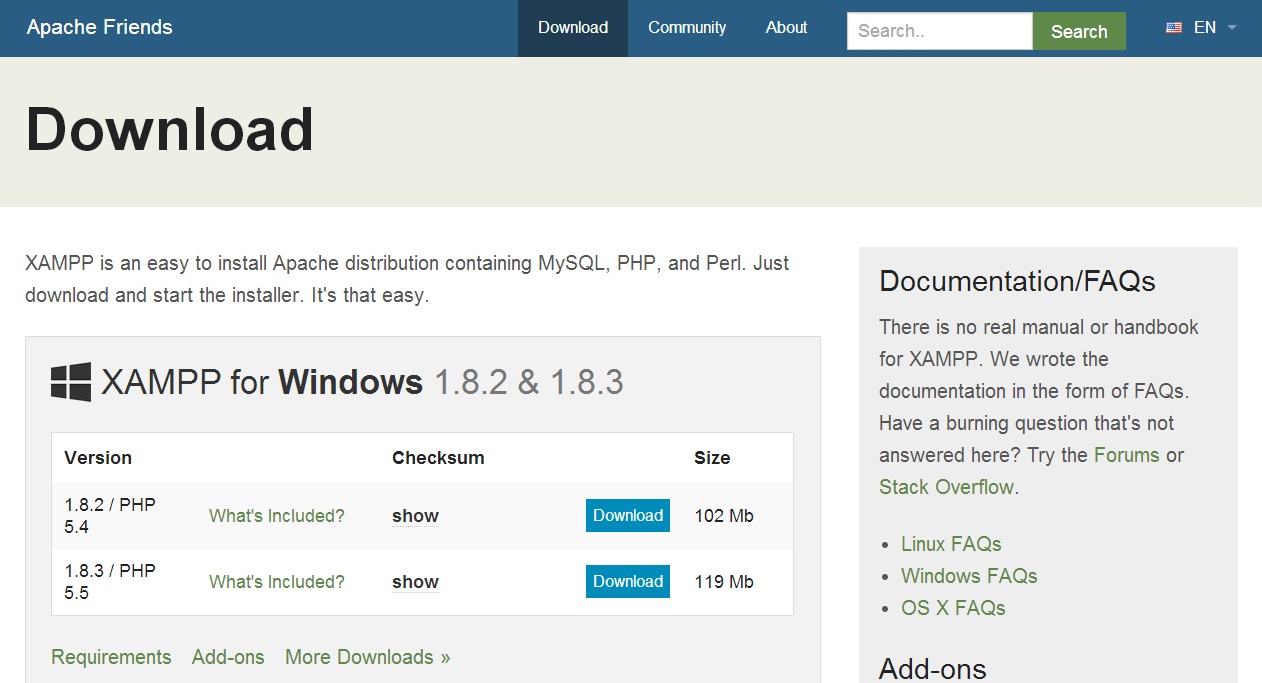
Task: Open the Community nav item
Action: 687,28
